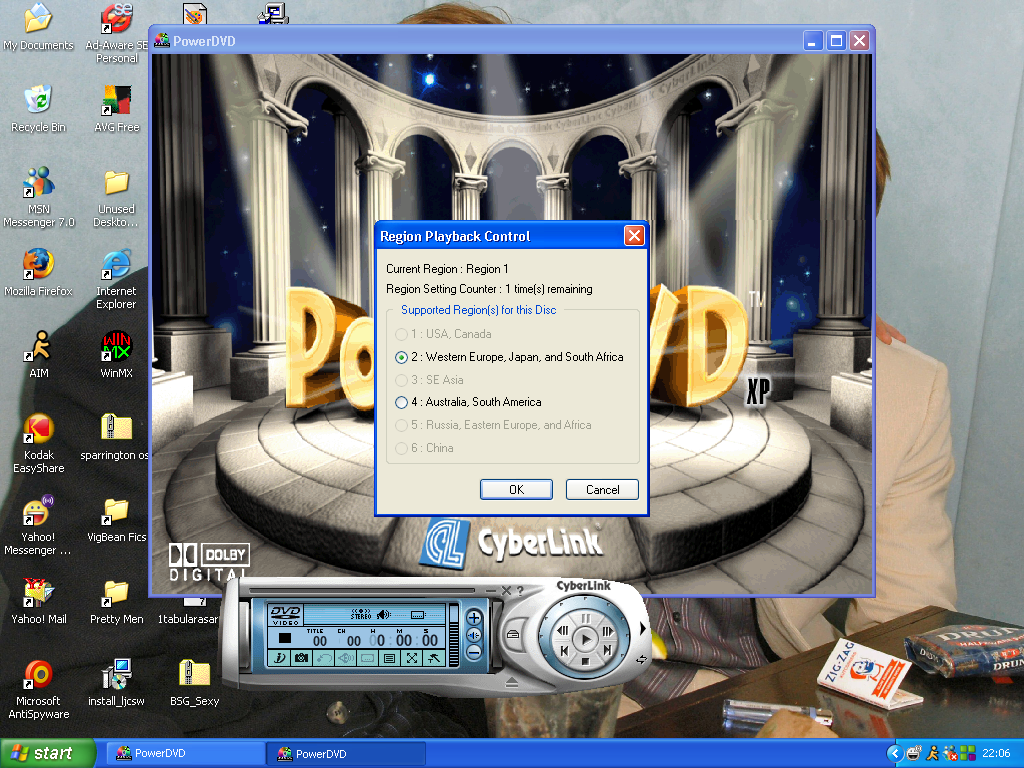
Task: Open the PowerDVD info (i) button
Action: 280,658
